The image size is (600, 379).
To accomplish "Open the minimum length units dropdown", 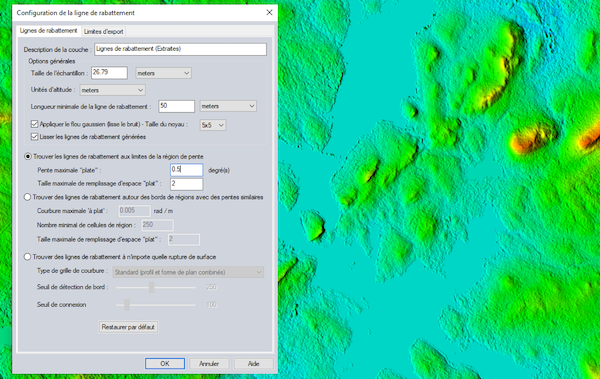I will (228, 106).
